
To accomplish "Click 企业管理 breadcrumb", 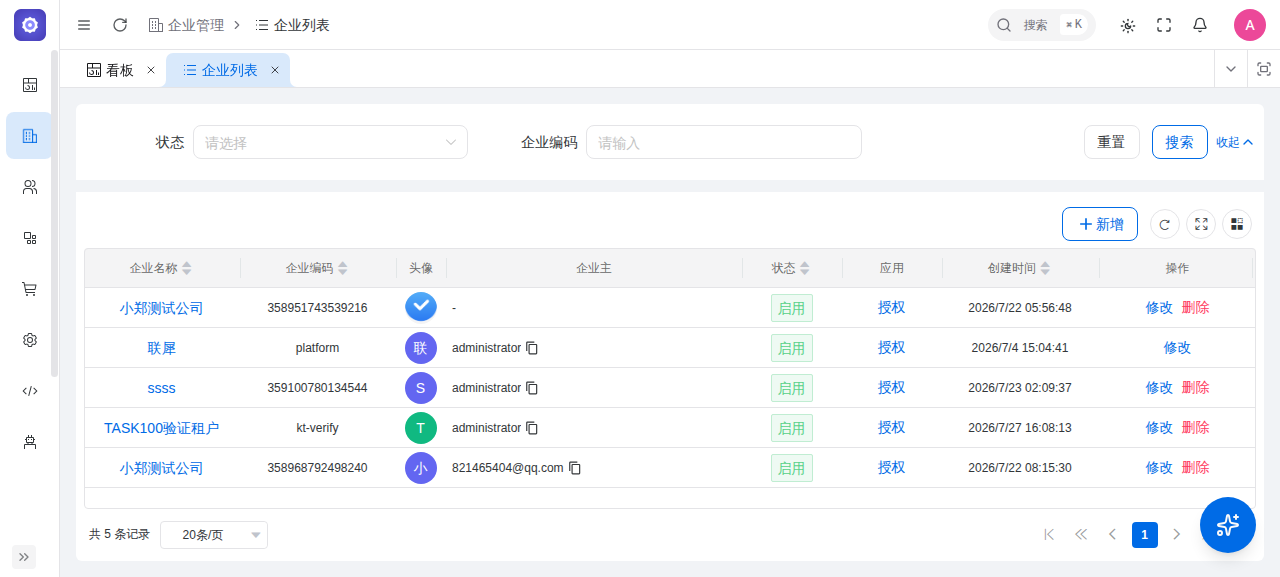I will pos(186,25).
